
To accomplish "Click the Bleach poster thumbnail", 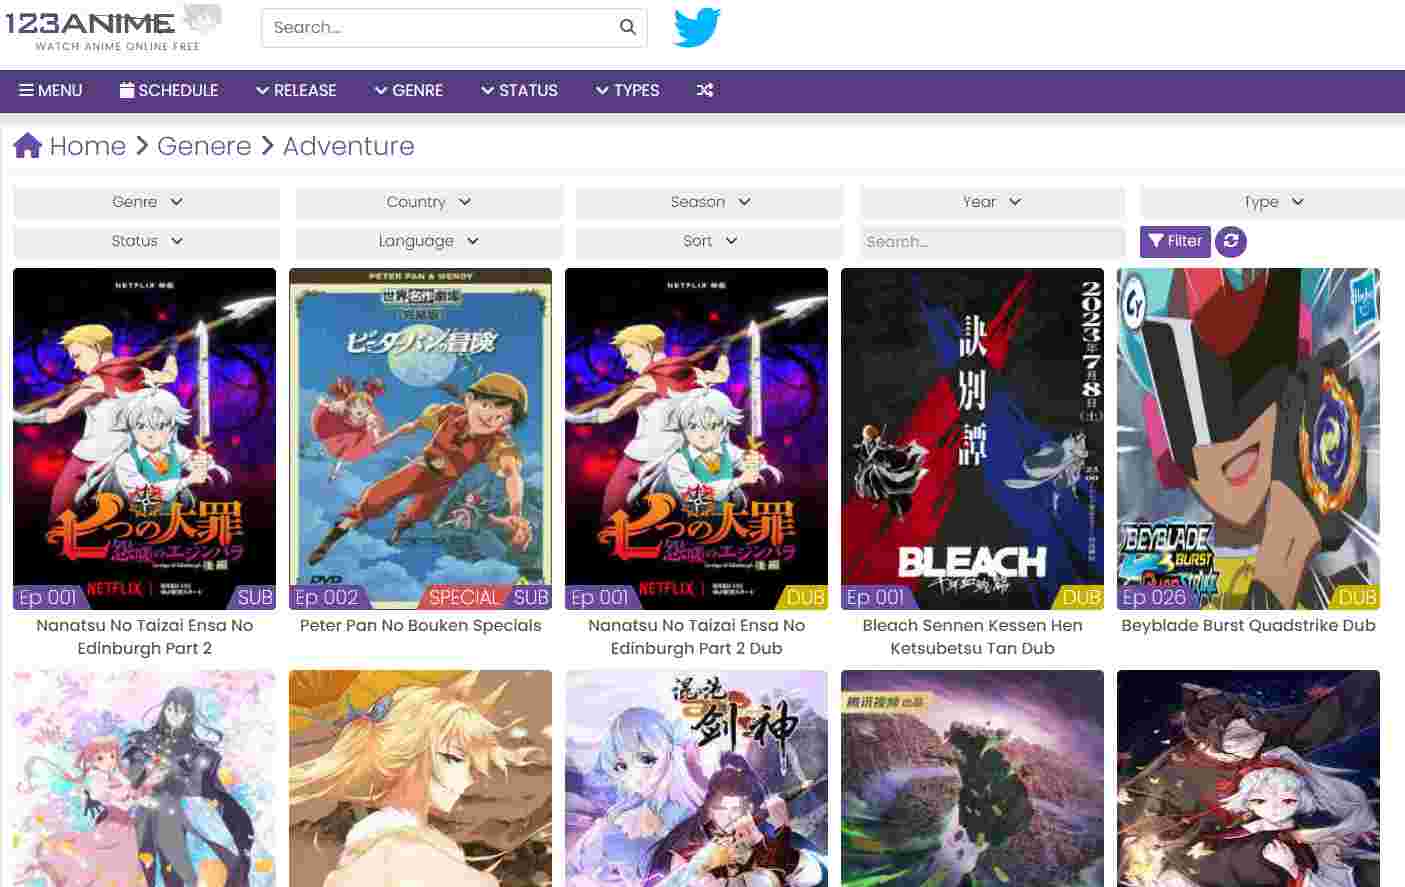I will (x=972, y=439).
